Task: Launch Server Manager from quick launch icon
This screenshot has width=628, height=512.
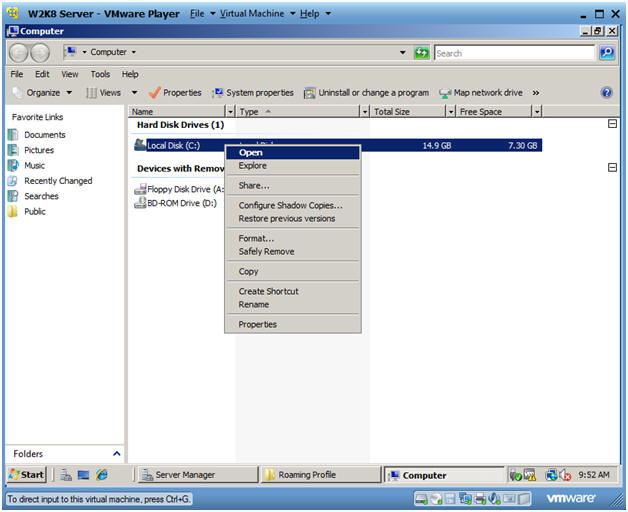Action: [x=66, y=475]
